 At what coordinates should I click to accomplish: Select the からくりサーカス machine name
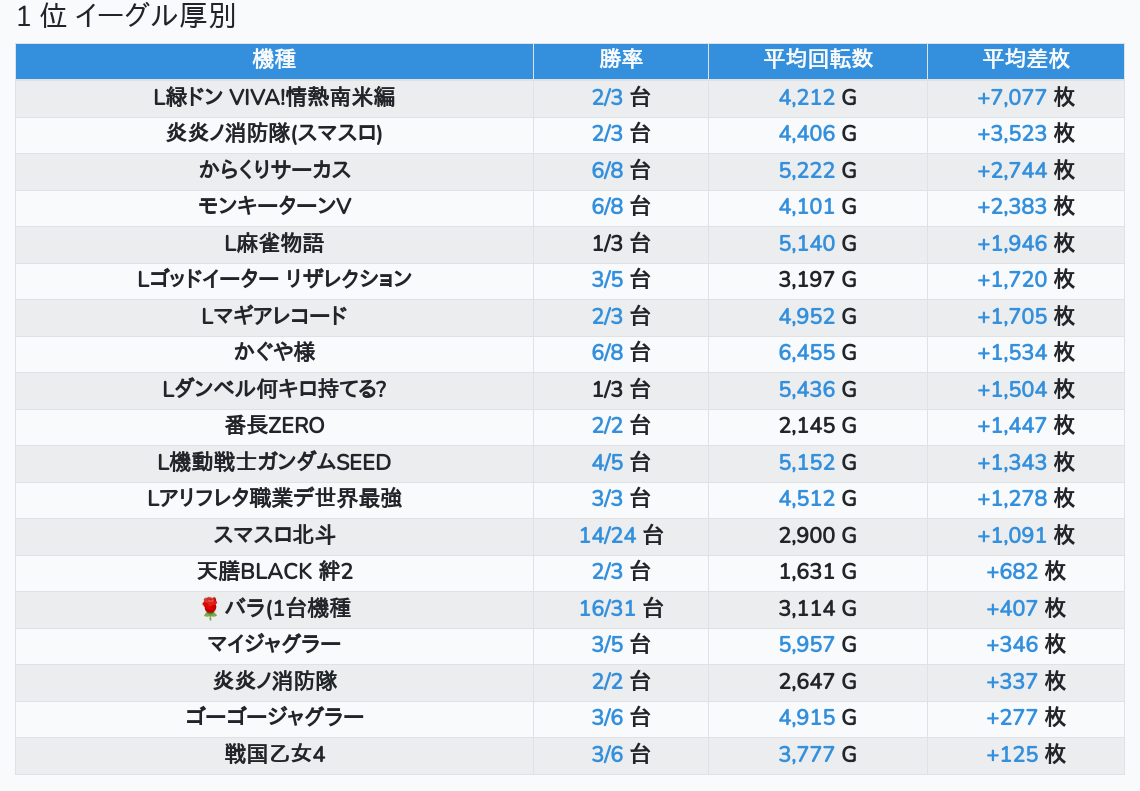point(274,170)
